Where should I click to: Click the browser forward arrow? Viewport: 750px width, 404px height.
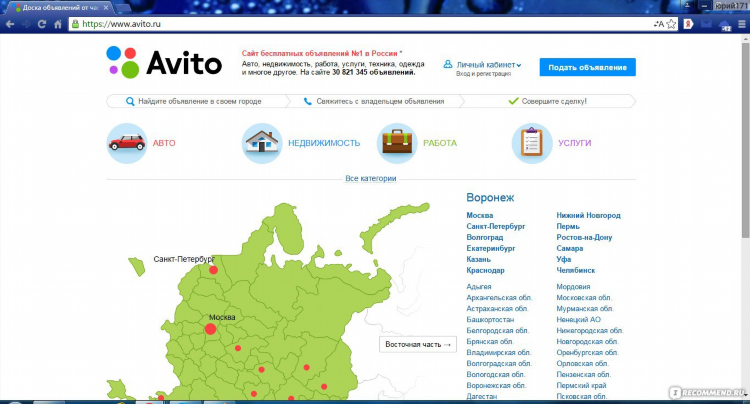click(x=26, y=24)
